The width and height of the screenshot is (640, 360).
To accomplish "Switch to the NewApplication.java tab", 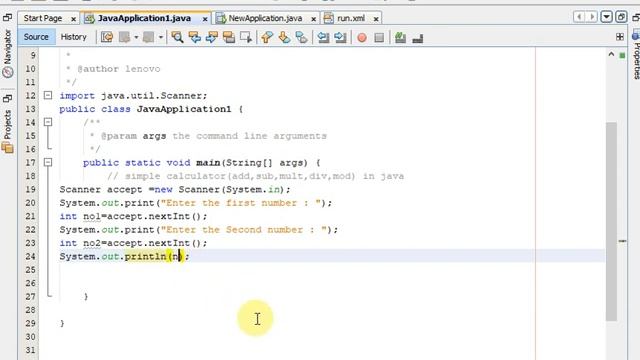I will coord(265,18).
